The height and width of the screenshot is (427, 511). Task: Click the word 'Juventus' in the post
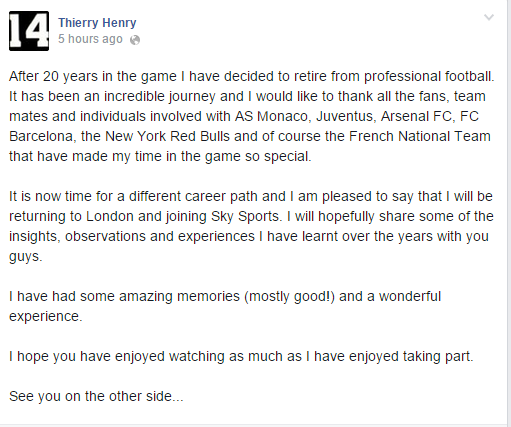point(344,116)
